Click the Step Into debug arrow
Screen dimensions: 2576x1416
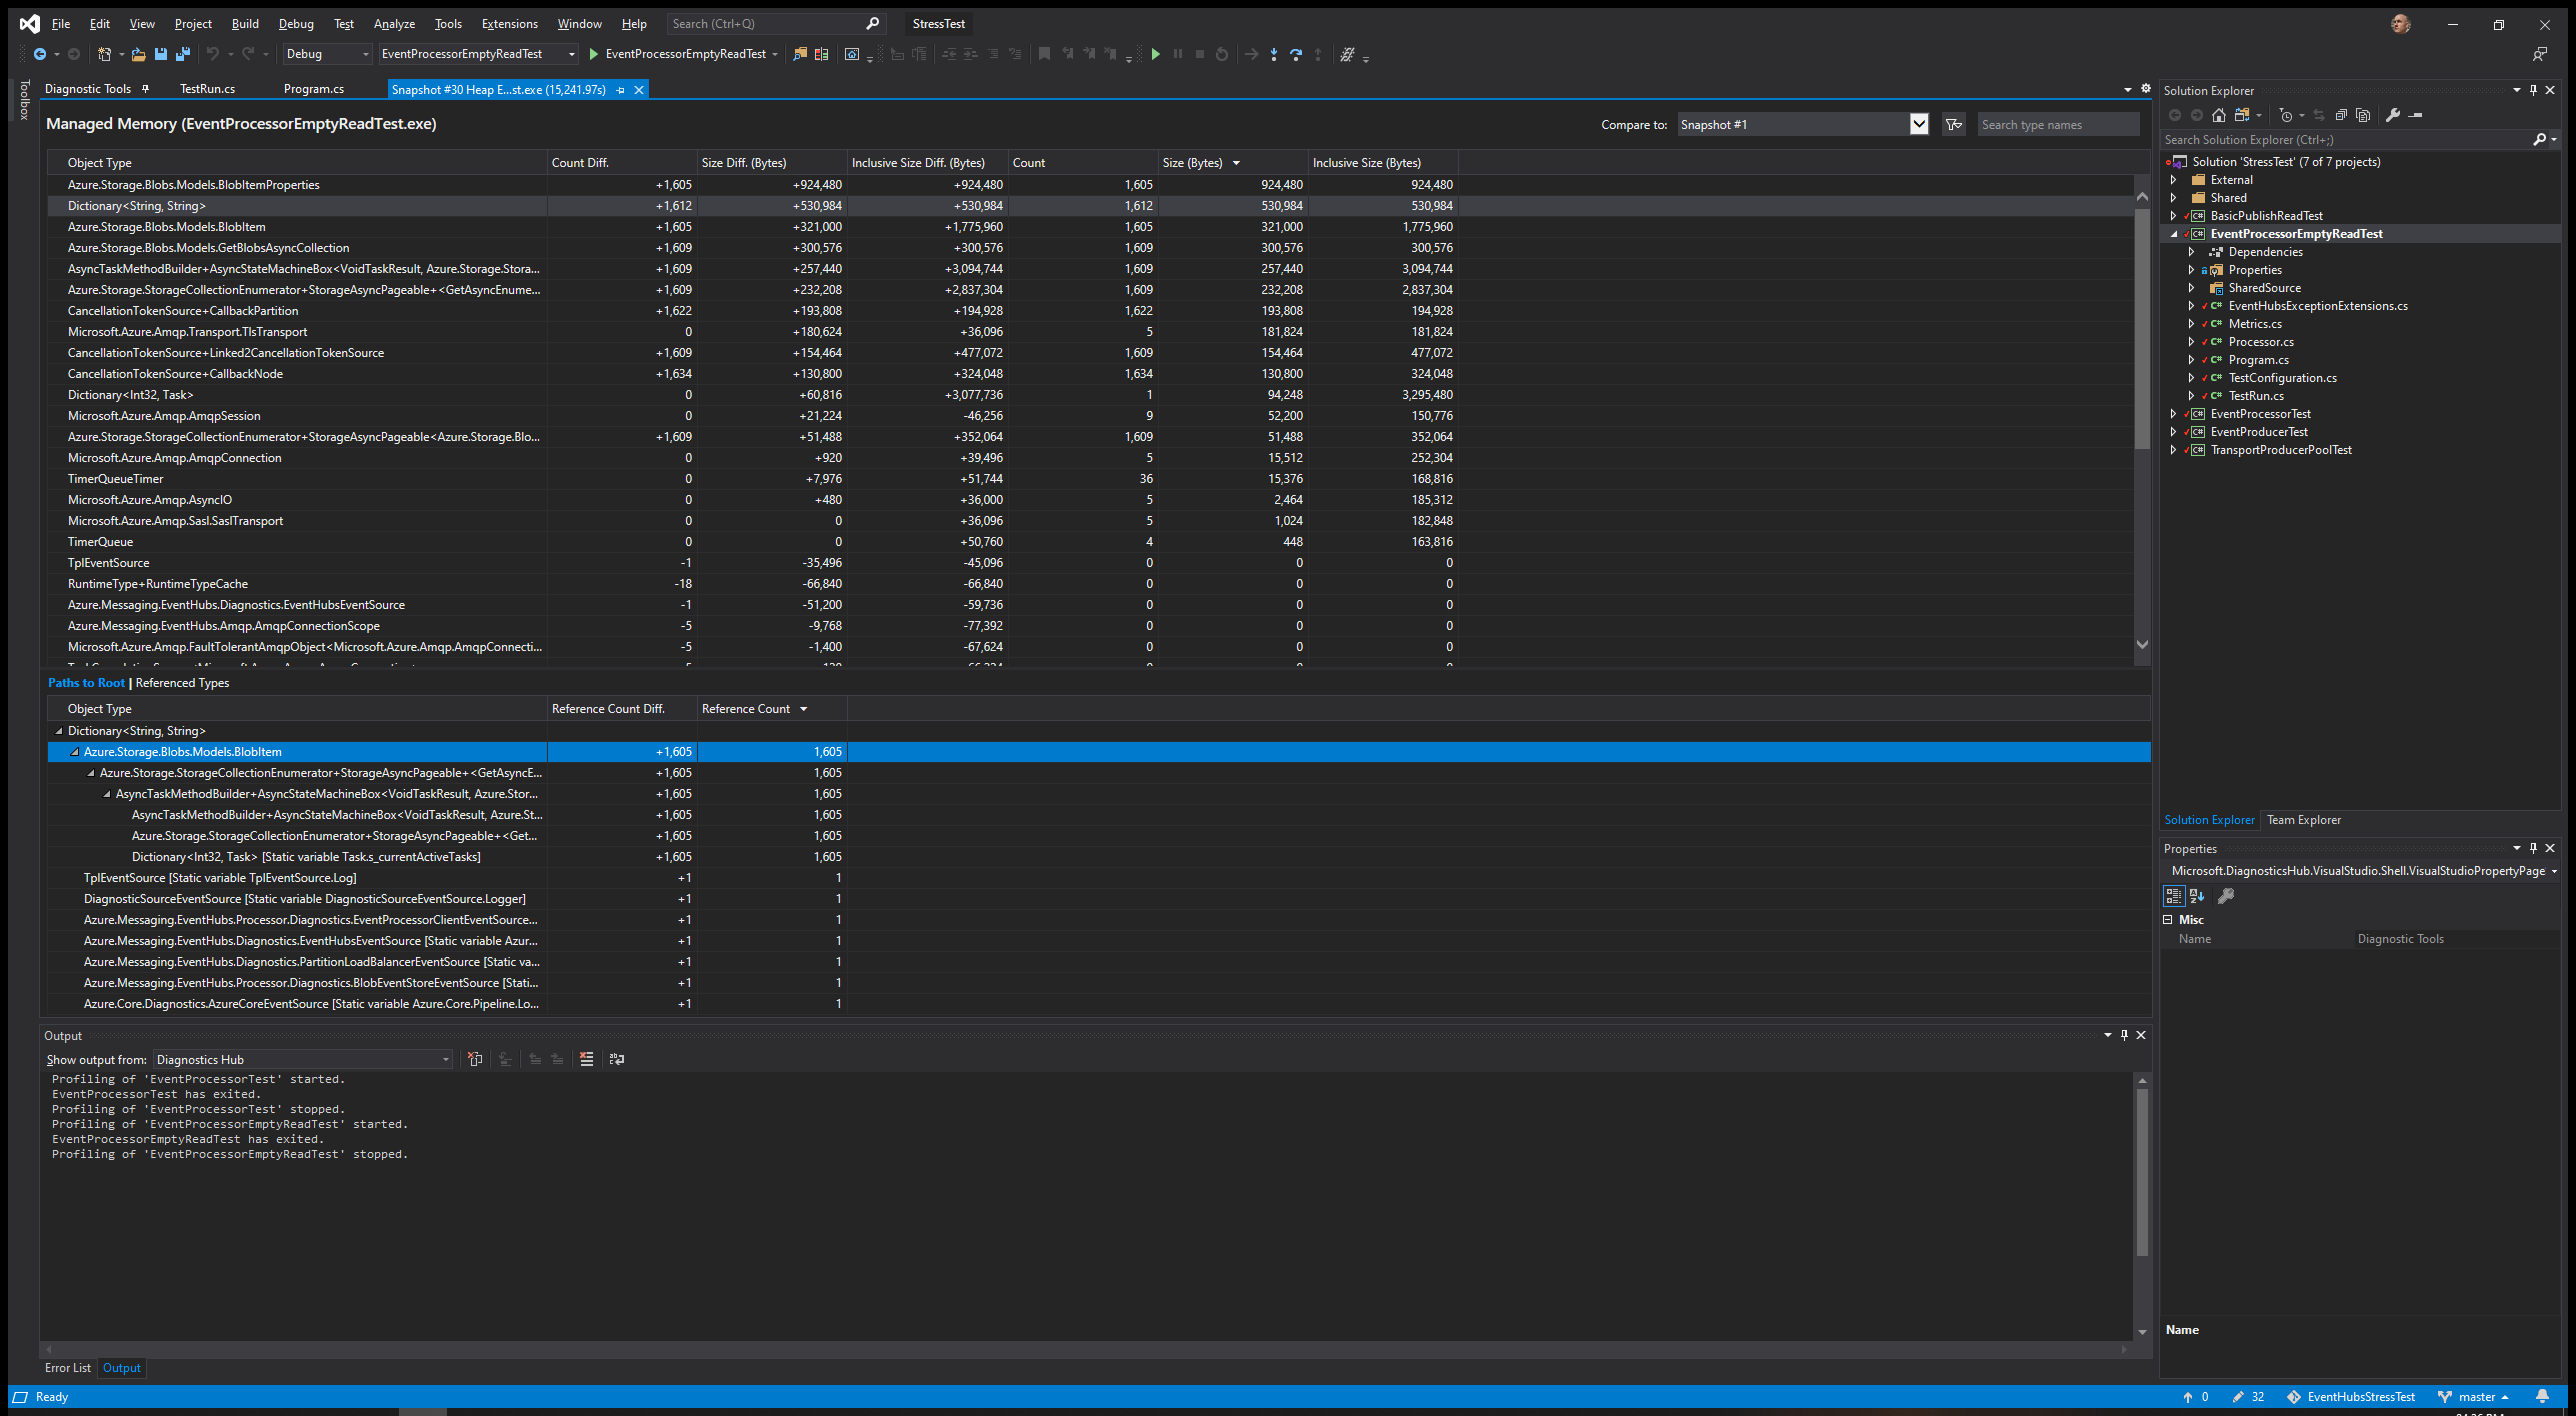[1273, 54]
